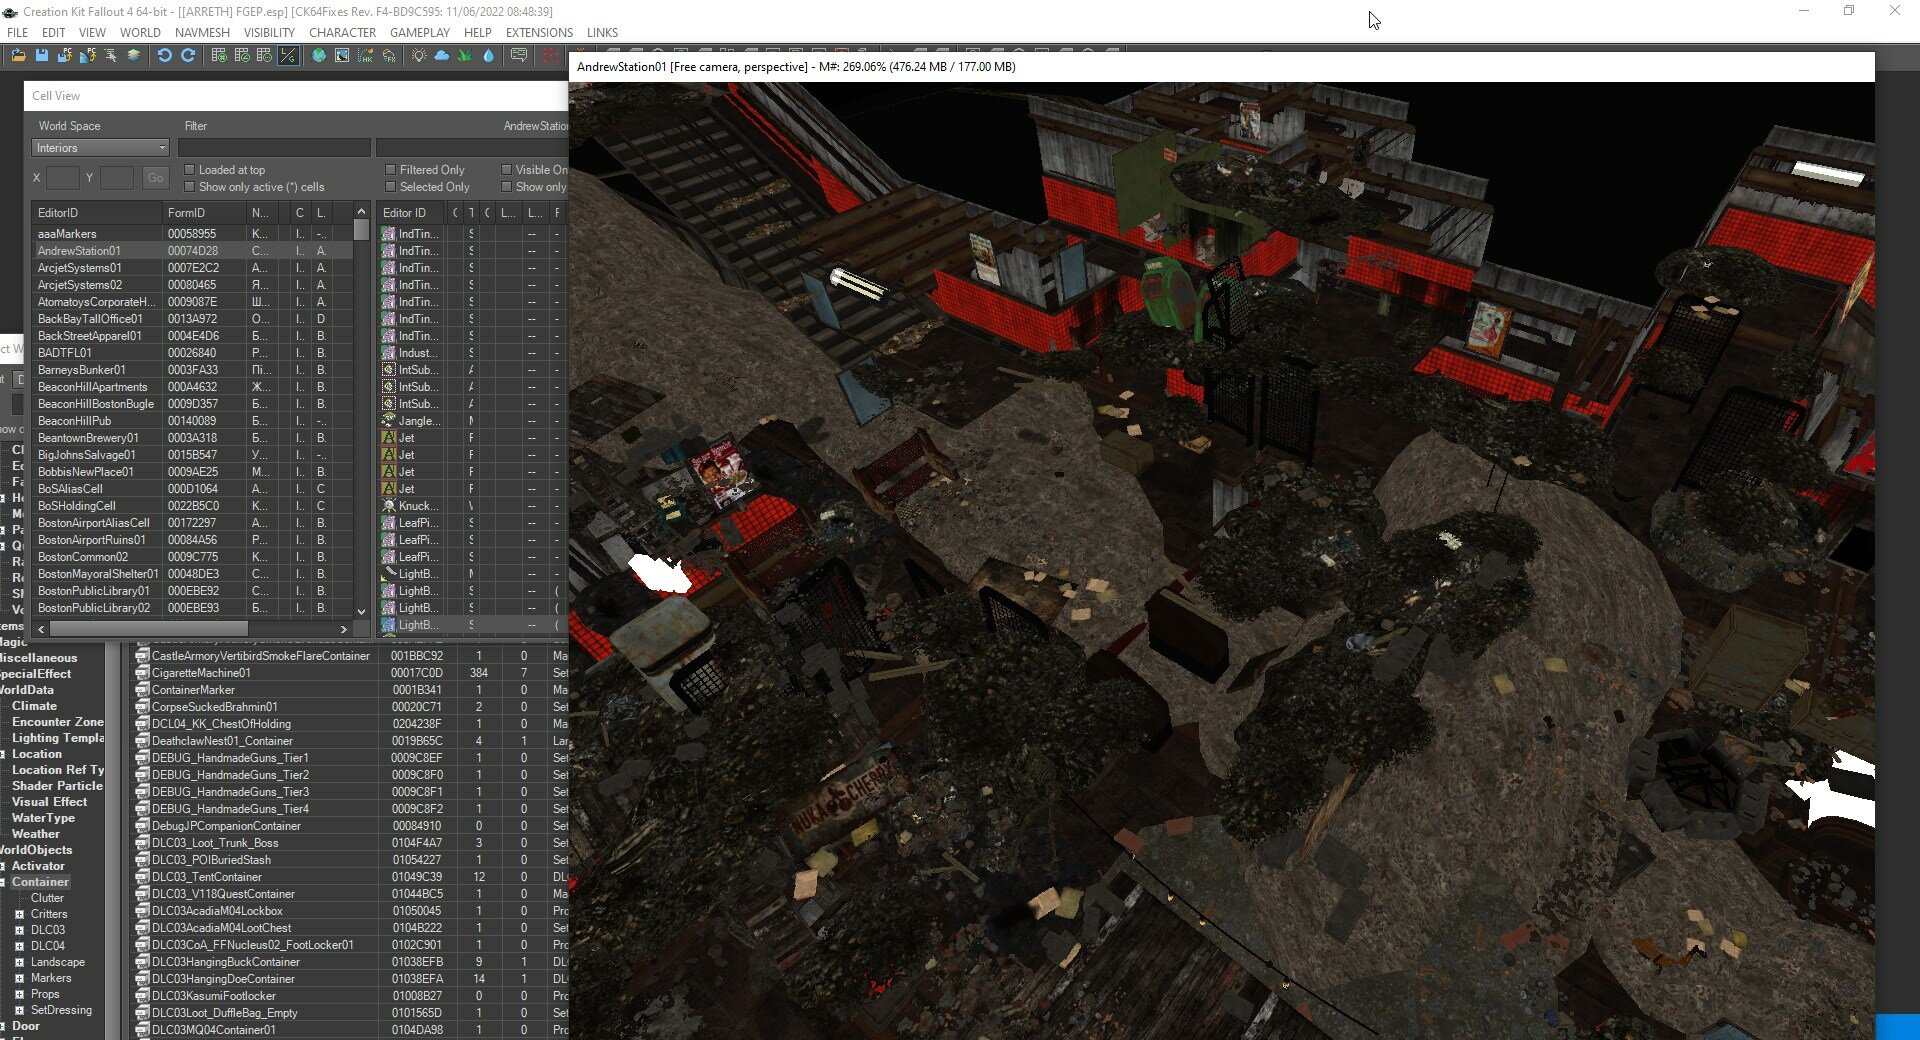1920x1040 pixels.
Task: Focus the X coordinate input field
Action: point(62,178)
